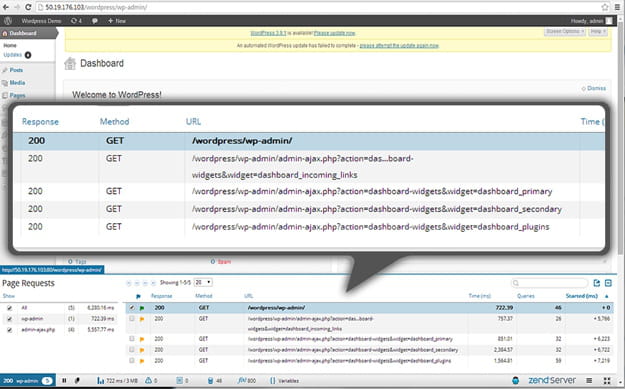The width and height of the screenshot is (625, 389).
Task: Open the Dashboard sidebar menu
Action: 28,33
